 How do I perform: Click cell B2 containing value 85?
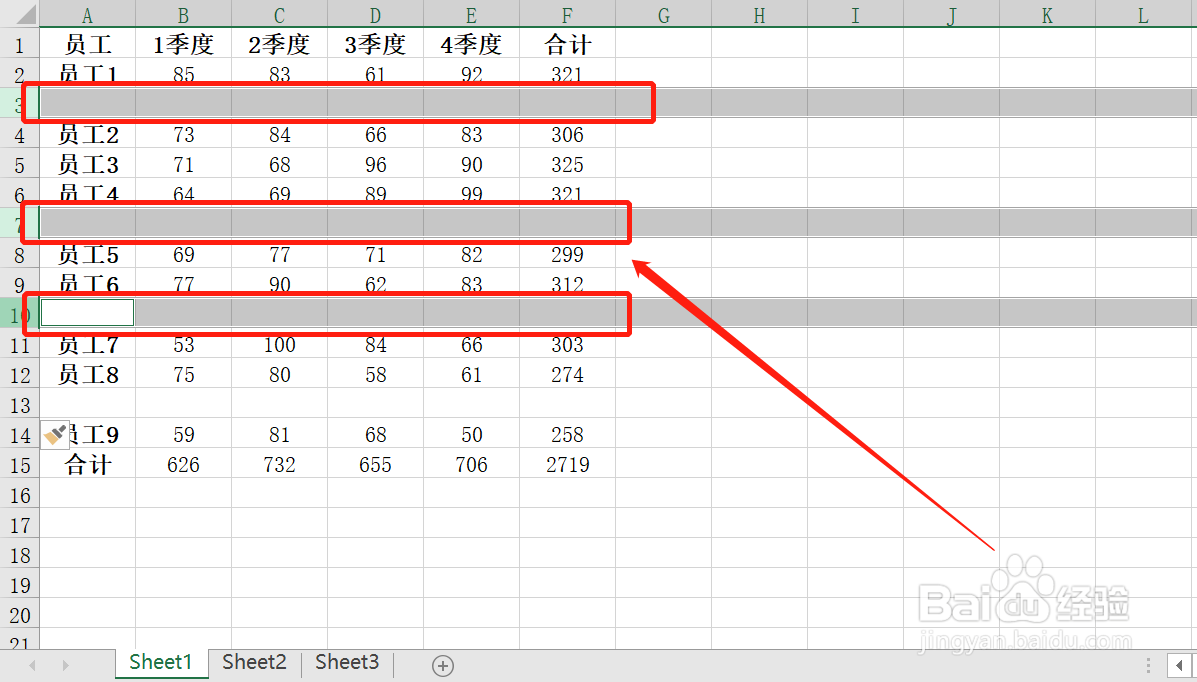183,73
